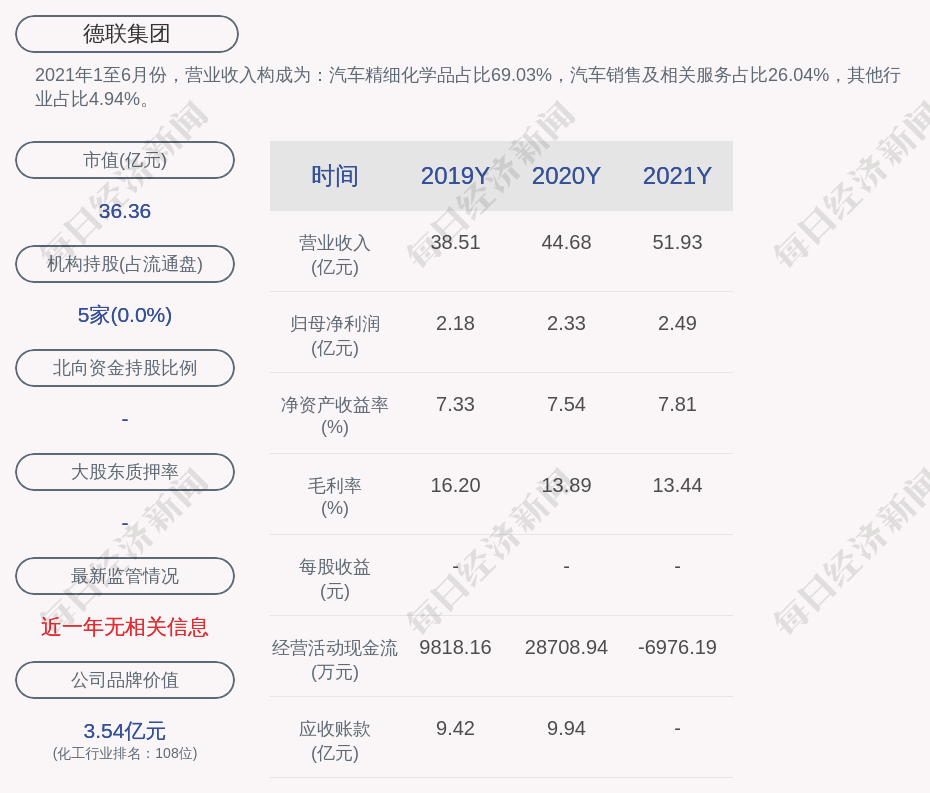The height and width of the screenshot is (793, 930).
Task: Select the market value 36.36
Action: click(x=125, y=211)
